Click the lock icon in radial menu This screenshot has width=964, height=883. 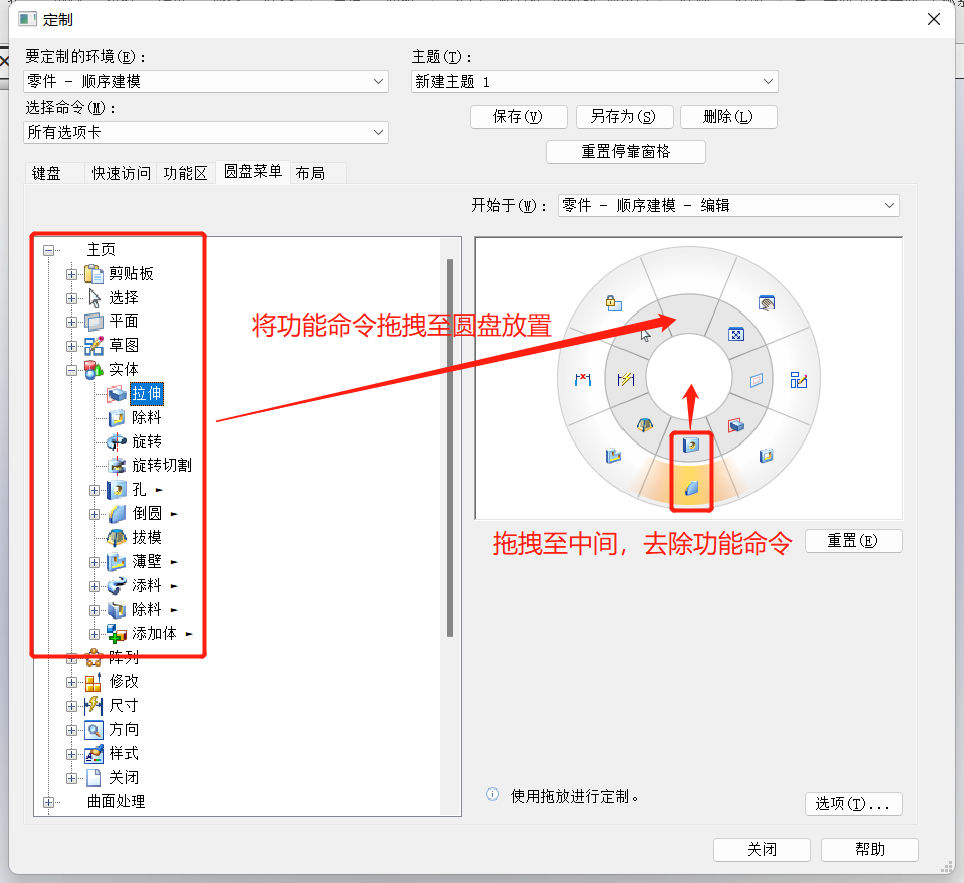click(x=614, y=301)
